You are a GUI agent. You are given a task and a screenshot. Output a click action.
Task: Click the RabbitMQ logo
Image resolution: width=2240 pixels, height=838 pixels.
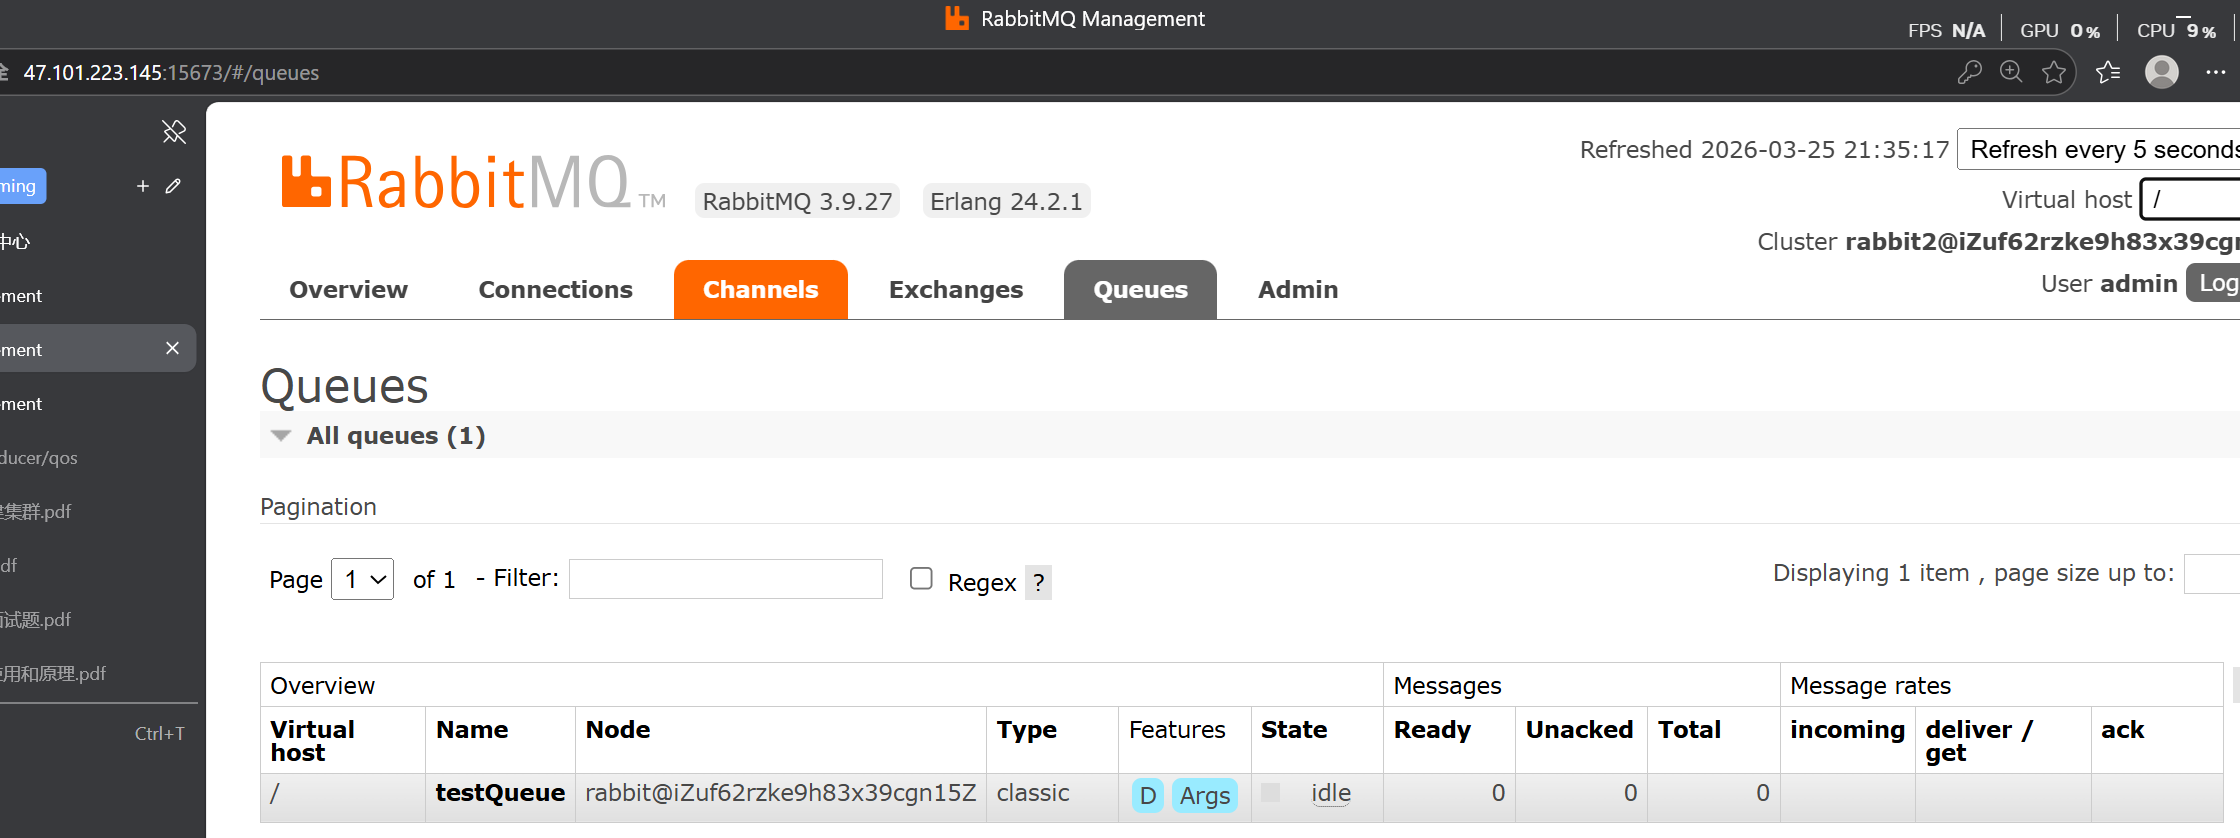(472, 183)
